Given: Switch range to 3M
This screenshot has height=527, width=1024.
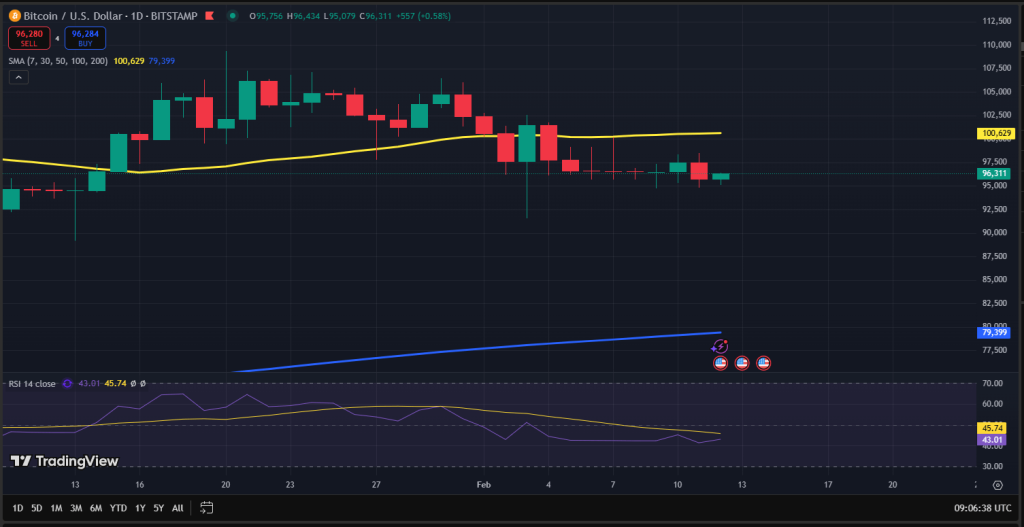Looking at the screenshot, I should [76, 507].
